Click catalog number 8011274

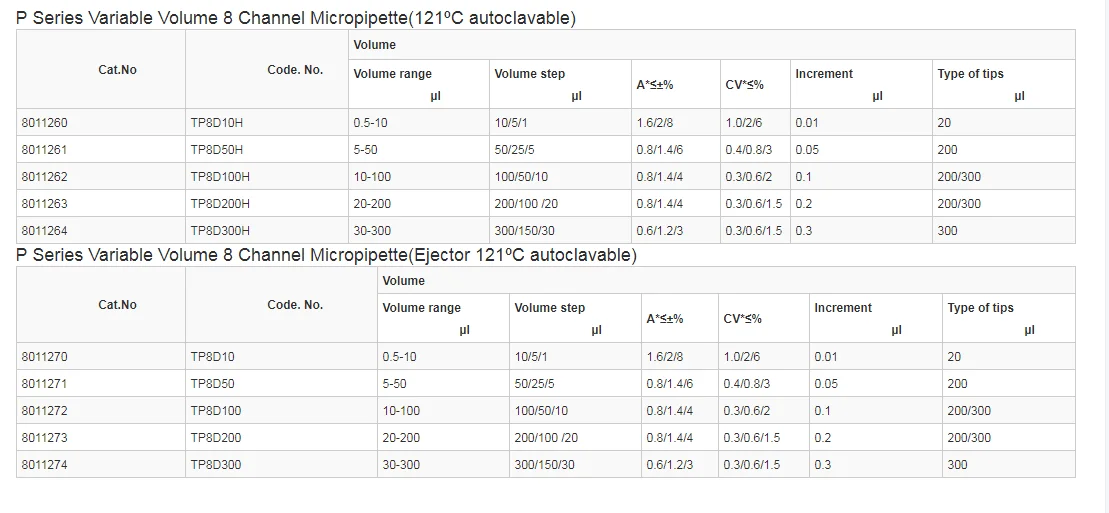(x=44, y=465)
